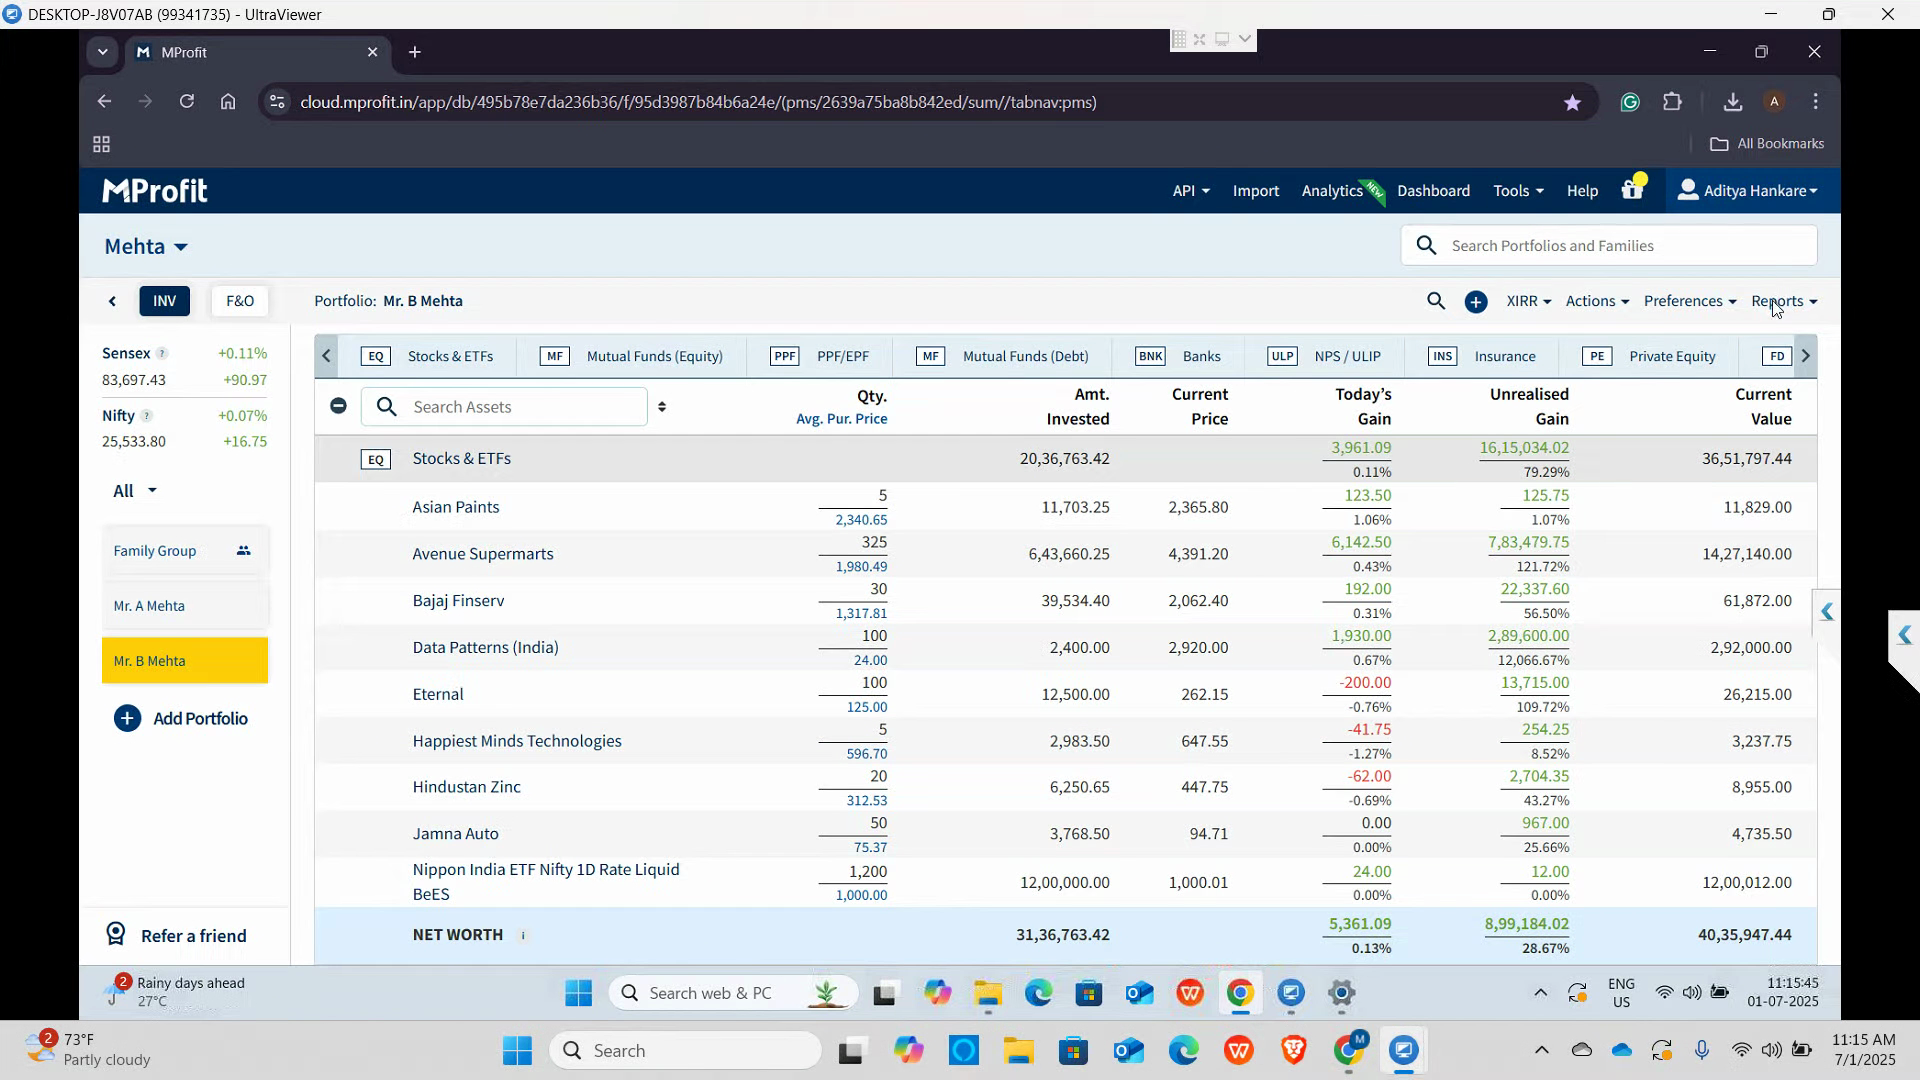Open the Mehta family dropdown
This screenshot has height=1080, width=1920.
(146, 247)
